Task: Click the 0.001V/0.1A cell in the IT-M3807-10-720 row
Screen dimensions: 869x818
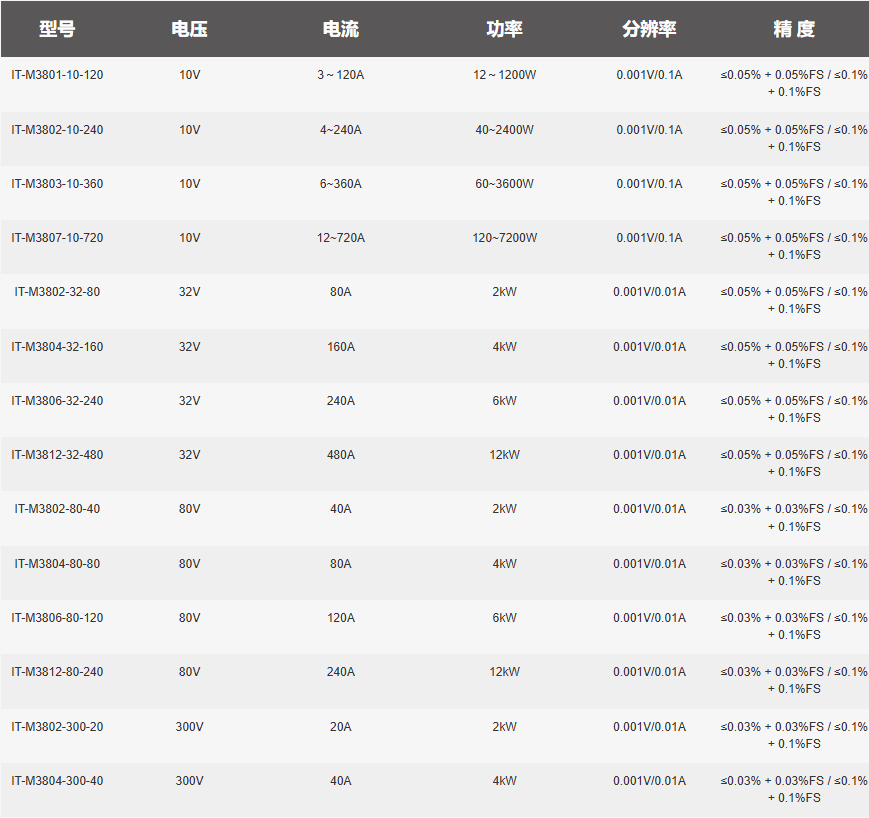Action: tap(649, 238)
